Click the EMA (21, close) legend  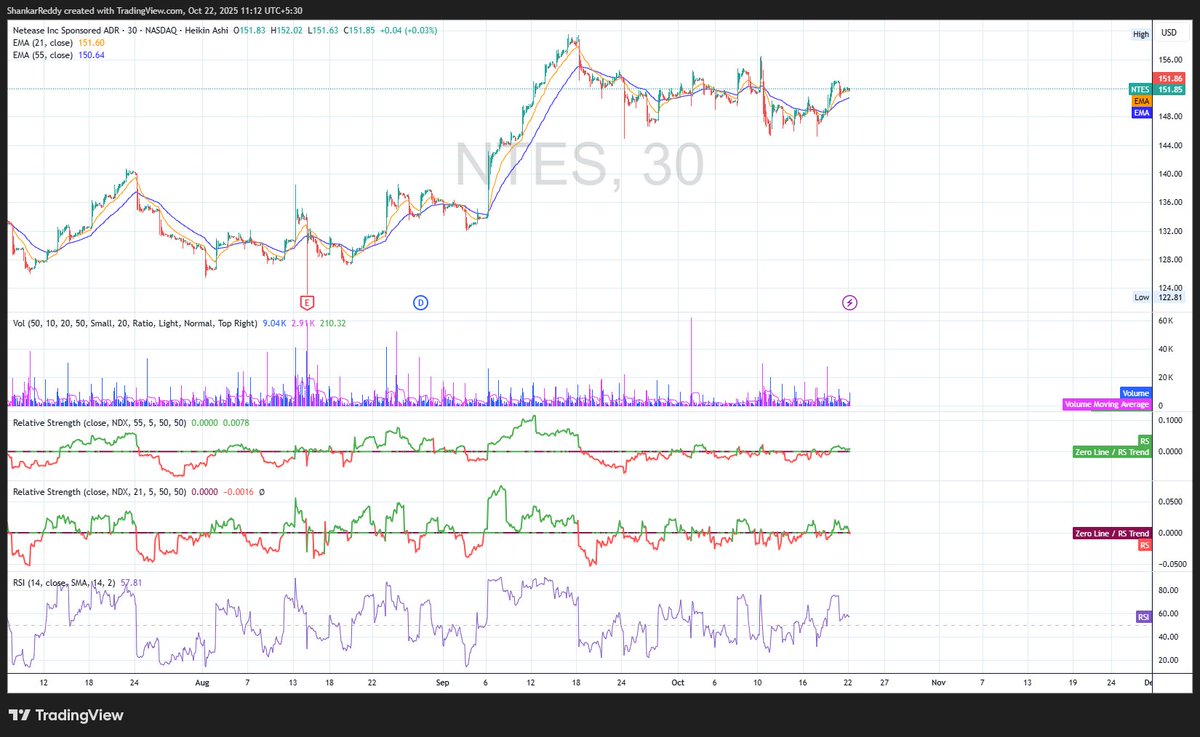(x=42, y=43)
